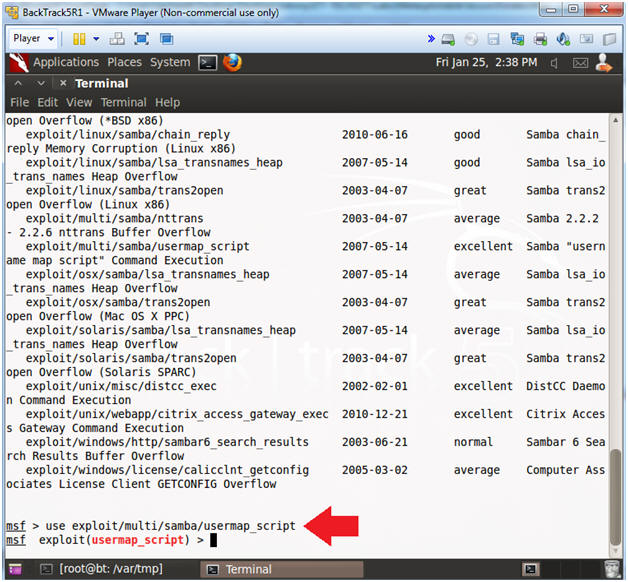Switch to the root@bt: /var/tmp window
Image resolution: width=628 pixels, height=582 pixels.
click(x=103, y=569)
